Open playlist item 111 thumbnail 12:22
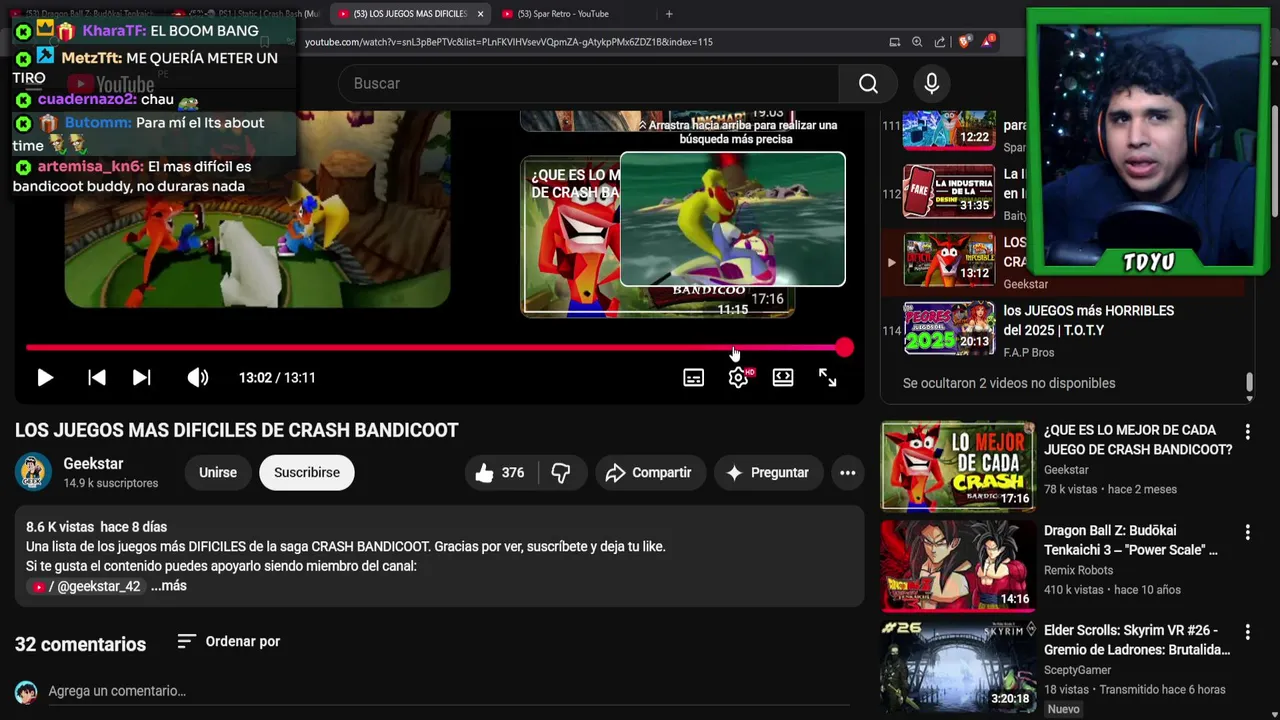 (x=949, y=128)
